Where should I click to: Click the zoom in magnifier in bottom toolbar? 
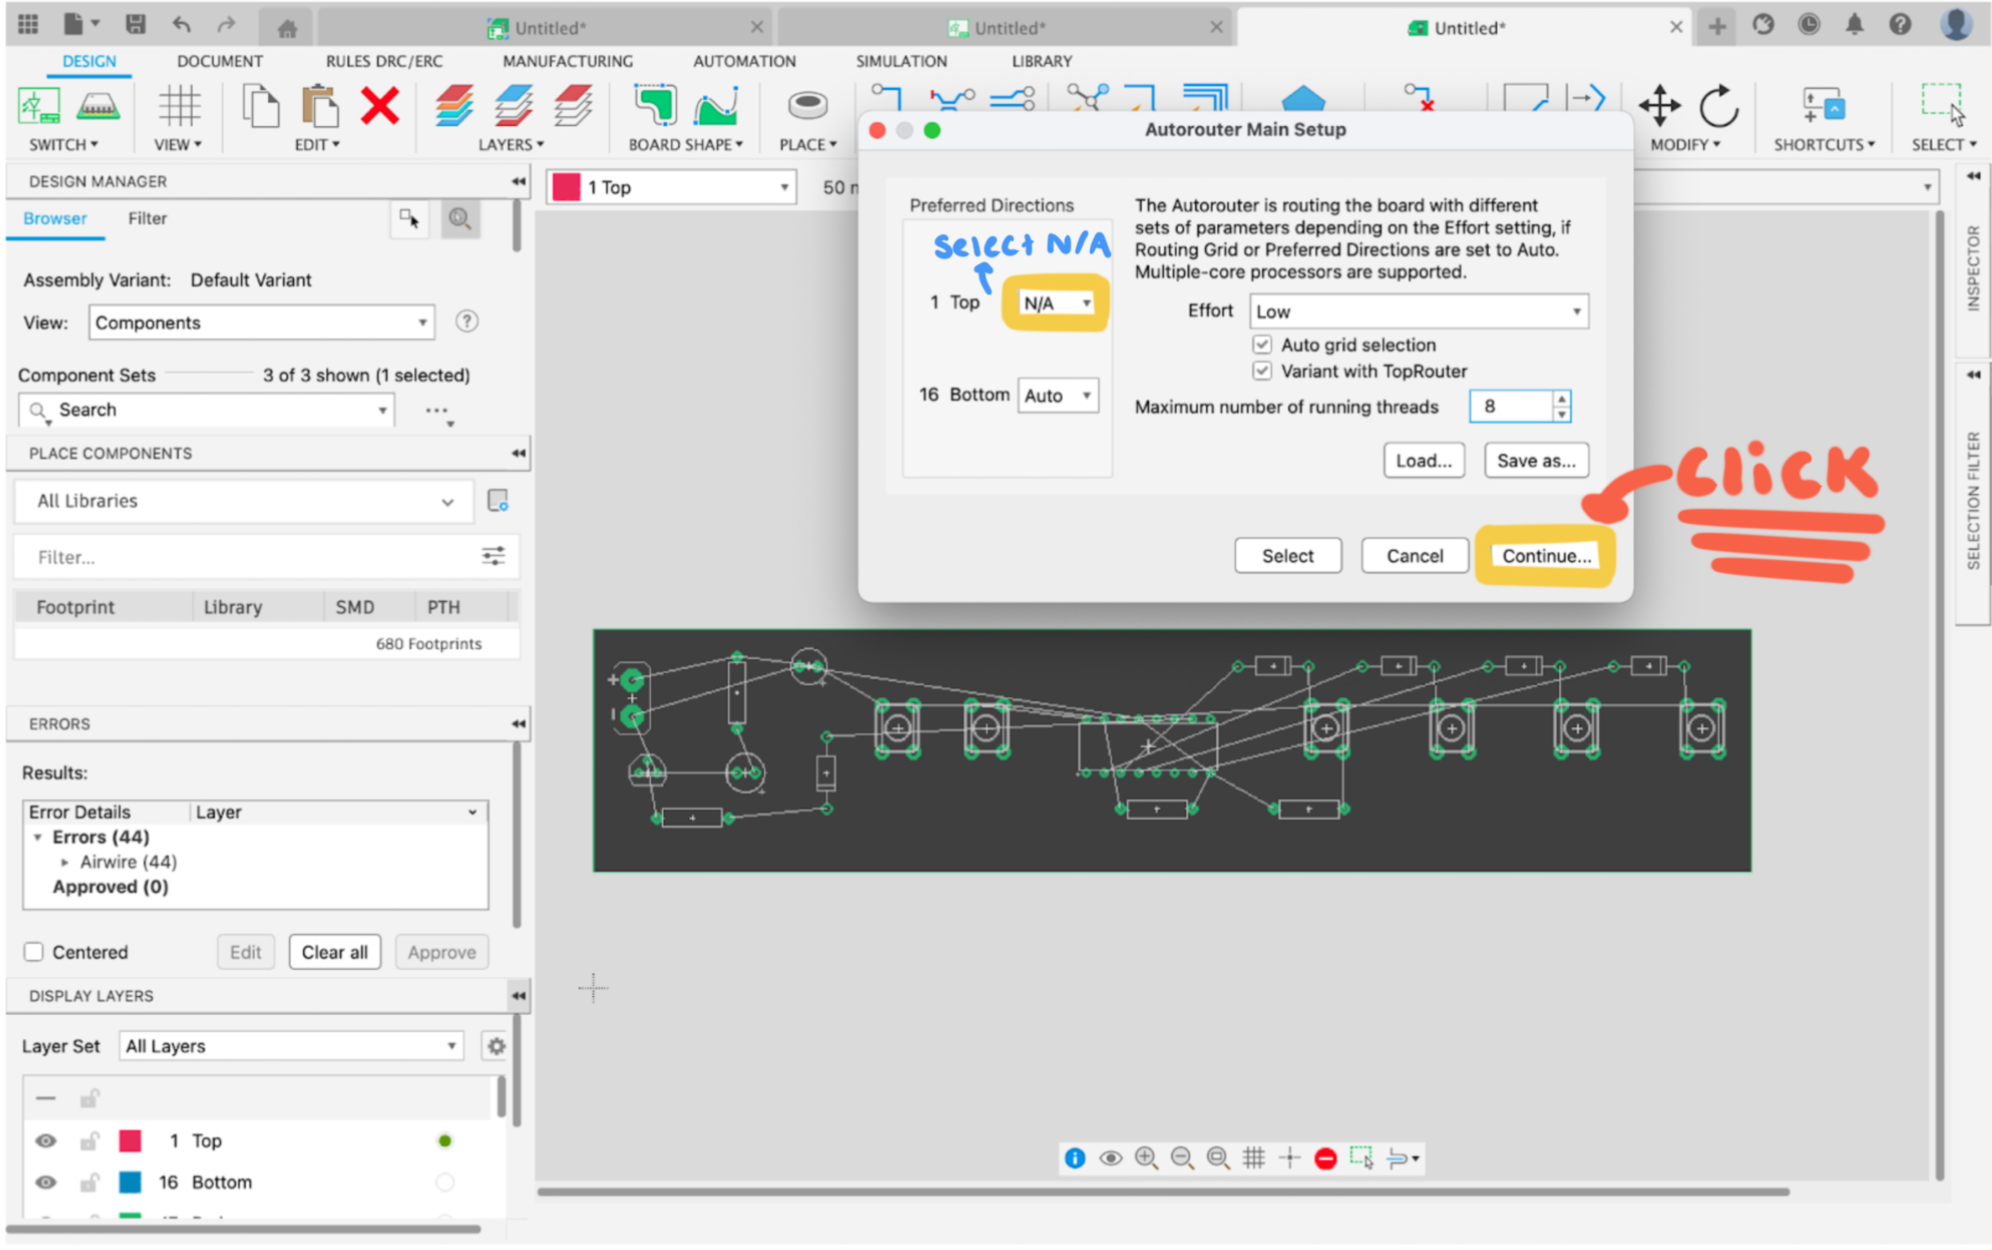[x=1146, y=1158]
